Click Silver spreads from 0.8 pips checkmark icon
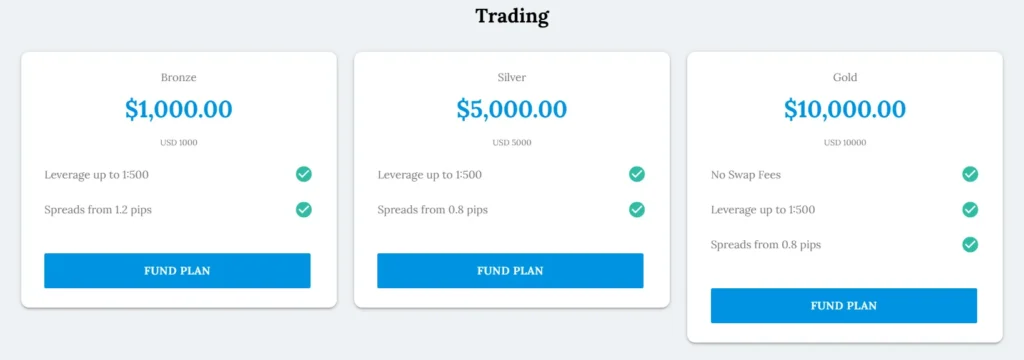The image size is (1024, 360). click(637, 210)
